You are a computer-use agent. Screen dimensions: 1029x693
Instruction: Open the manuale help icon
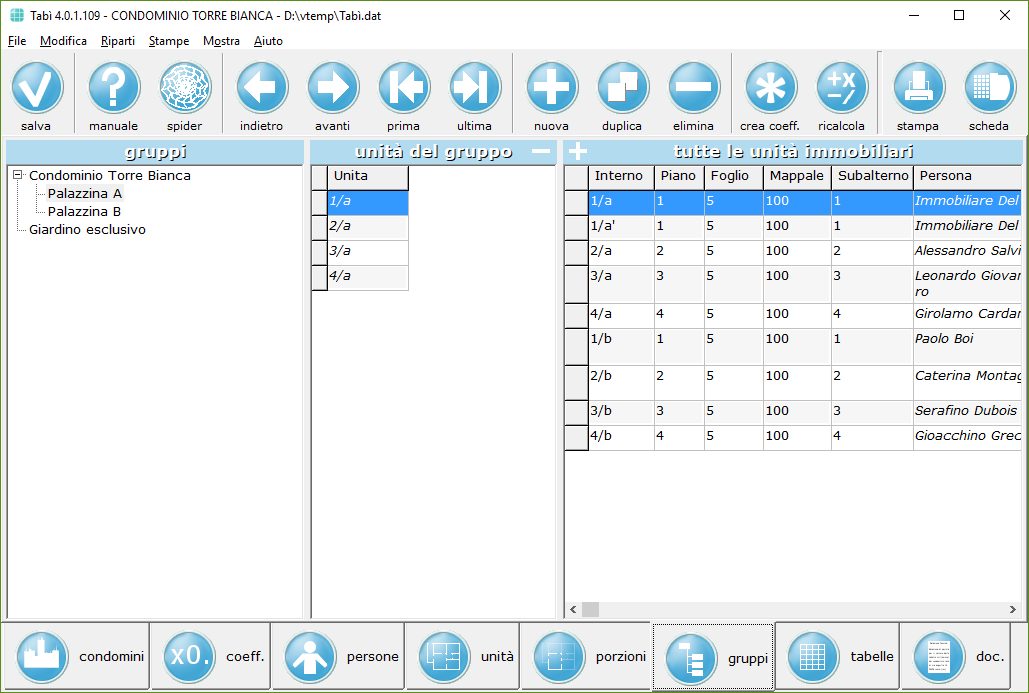pyautogui.click(x=113, y=88)
